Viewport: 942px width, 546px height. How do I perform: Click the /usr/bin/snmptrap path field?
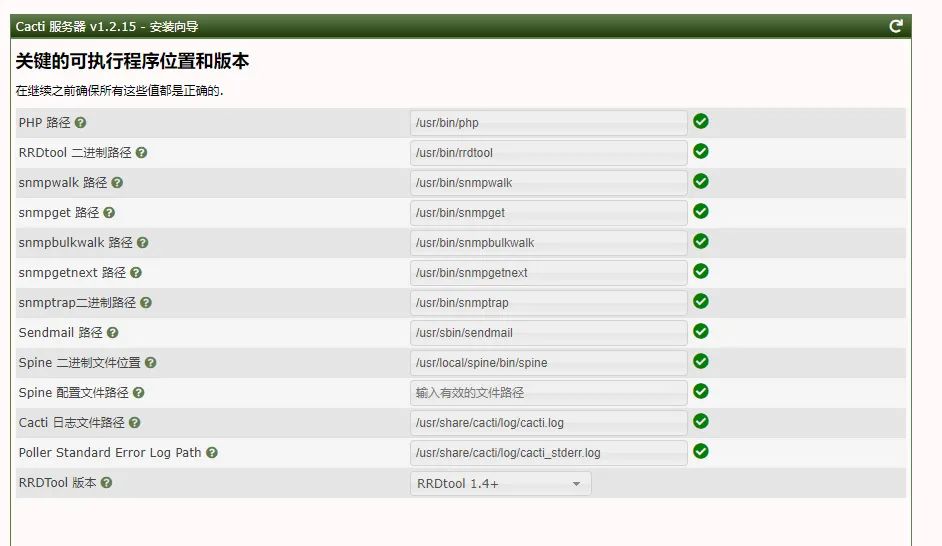[x=548, y=303]
